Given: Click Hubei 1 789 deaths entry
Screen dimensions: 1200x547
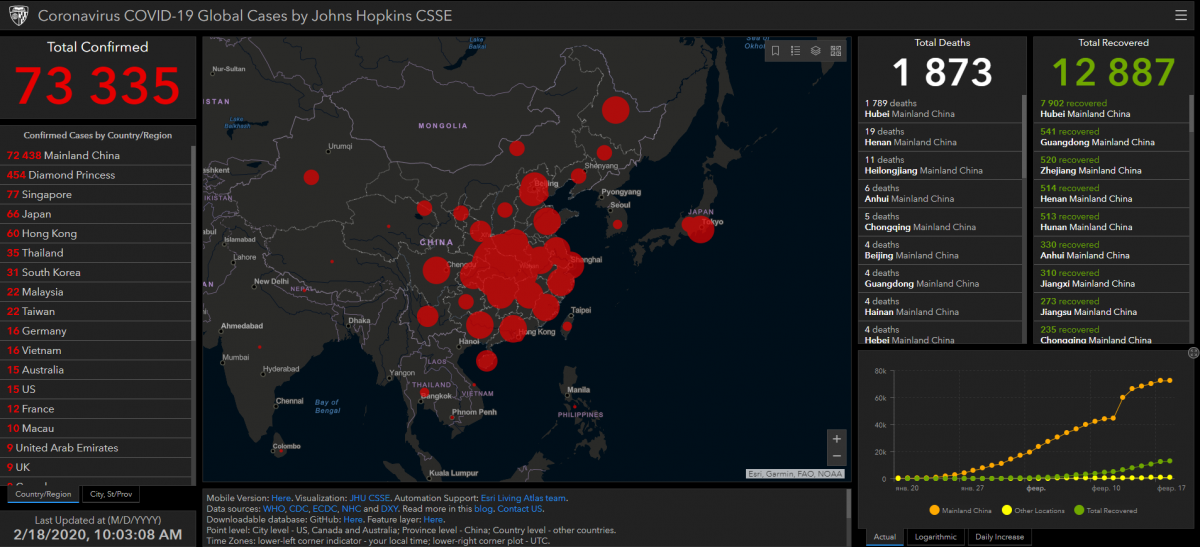Looking at the screenshot, I should [940, 108].
